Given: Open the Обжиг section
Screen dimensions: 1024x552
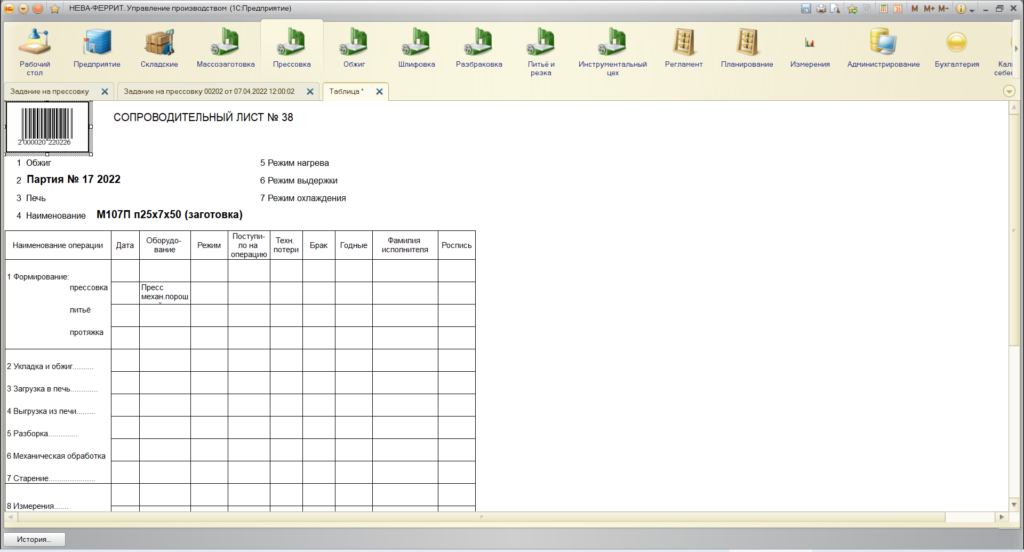Looking at the screenshot, I should click(x=354, y=49).
